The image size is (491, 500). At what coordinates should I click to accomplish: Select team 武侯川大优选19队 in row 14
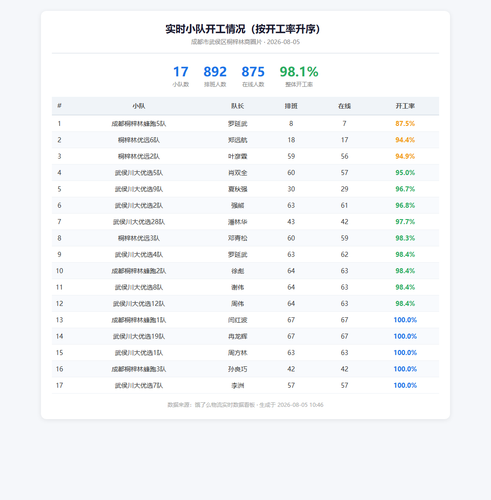(x=139, y=336)
